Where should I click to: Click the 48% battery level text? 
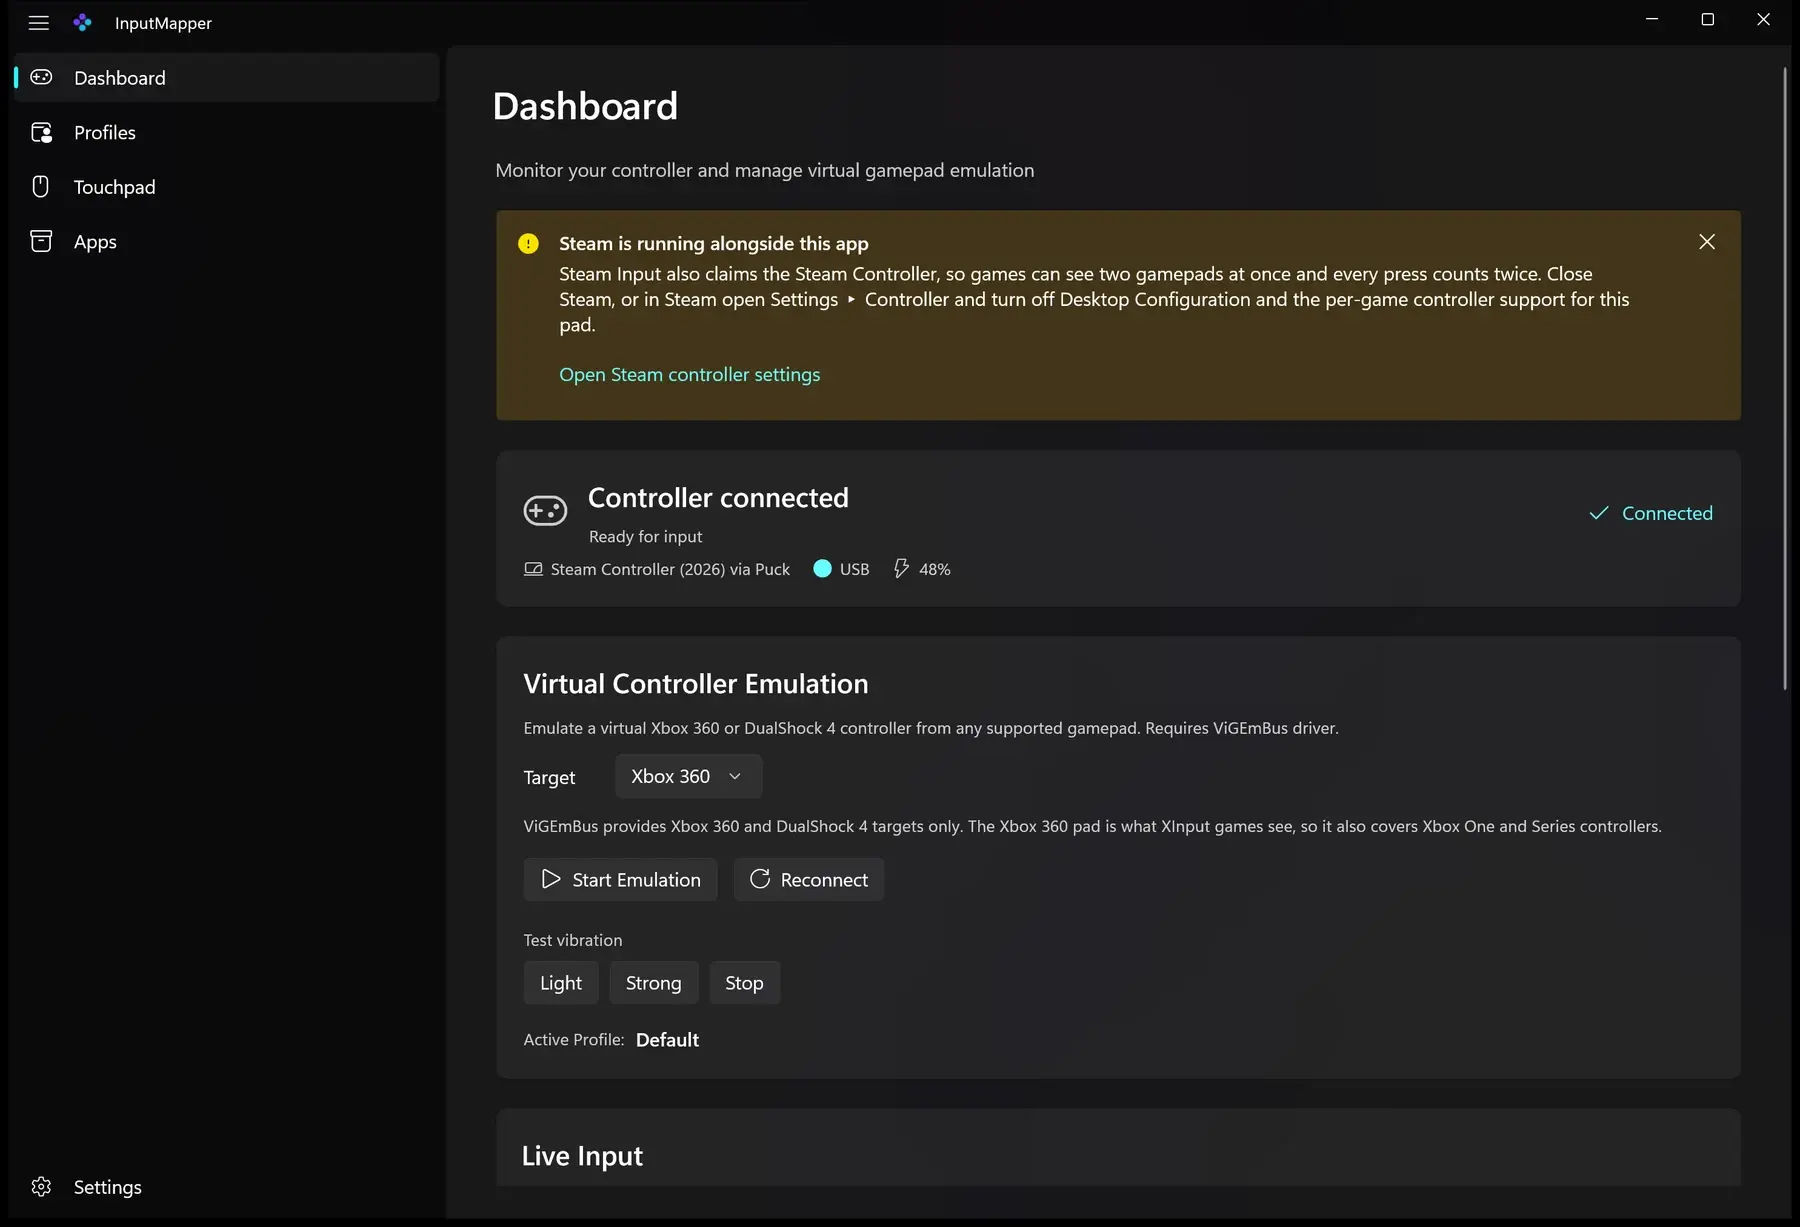tap(934, 569)
